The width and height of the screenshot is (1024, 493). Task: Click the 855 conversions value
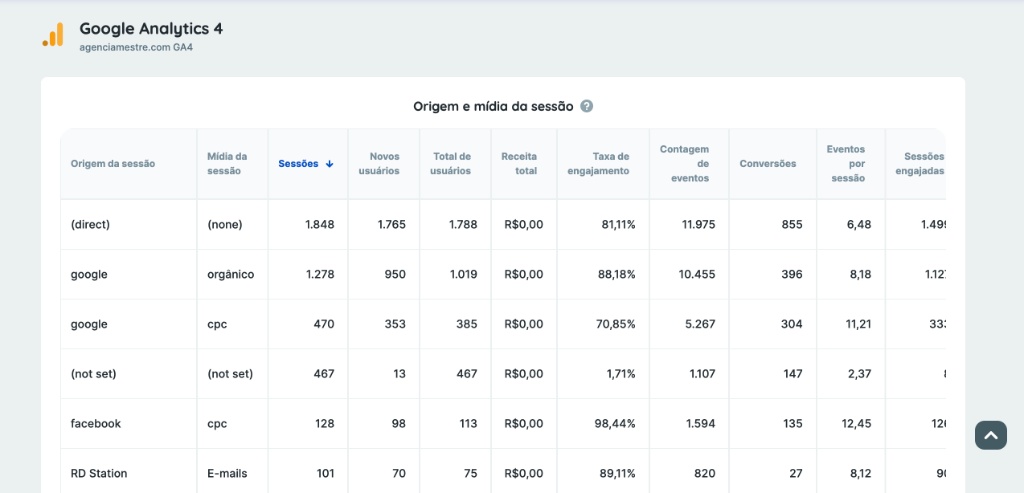(x=792, y=224)
